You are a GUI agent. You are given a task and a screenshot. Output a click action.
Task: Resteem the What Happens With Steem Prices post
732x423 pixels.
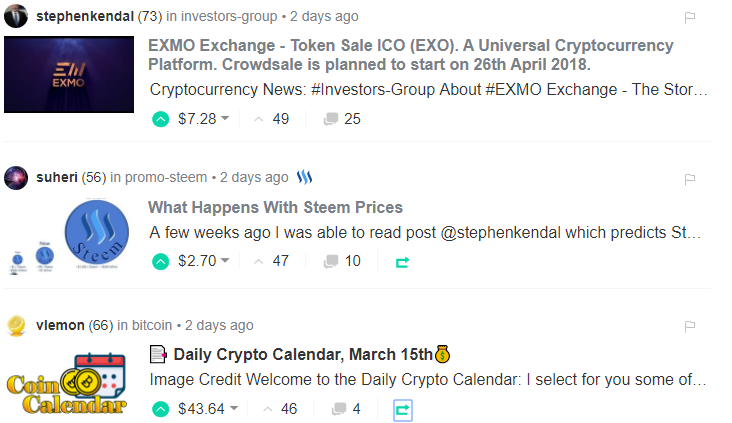pyautogui.click(x=403, y=262)
